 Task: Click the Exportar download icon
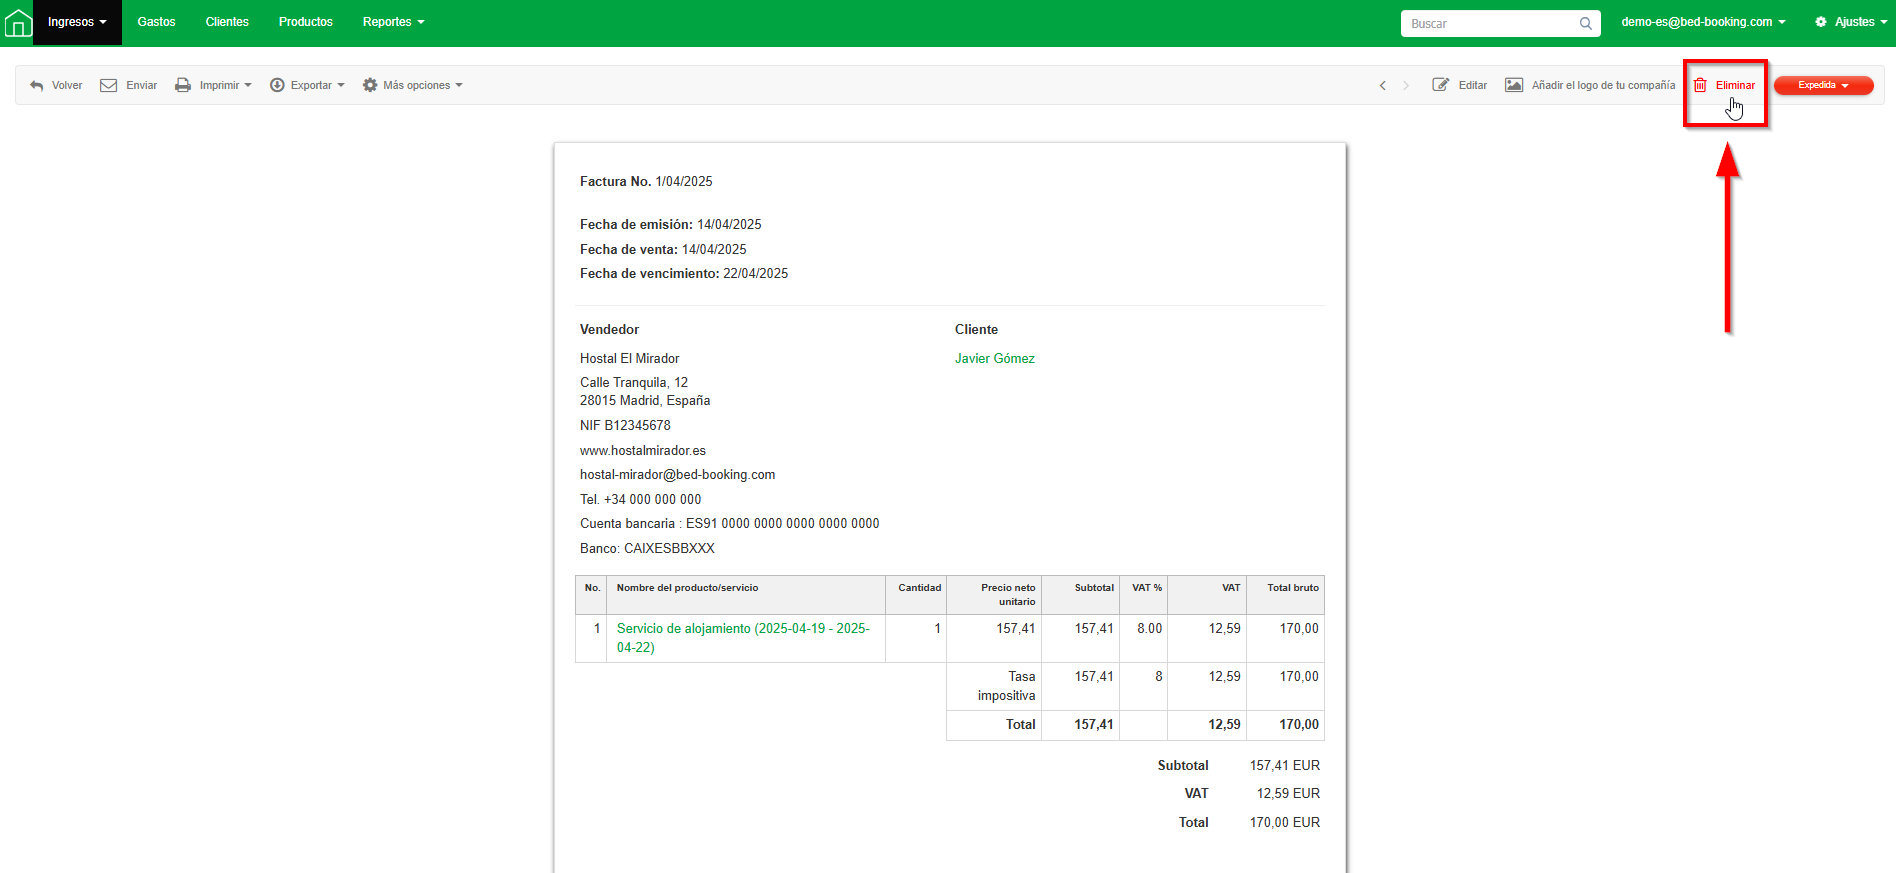point(277,86)
